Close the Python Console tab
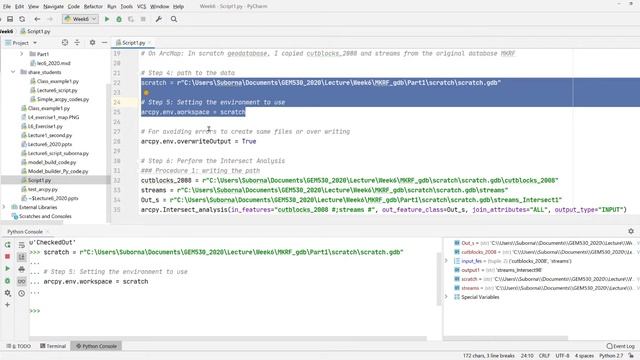Image resolution: width=640 pixels, height=360 pixels. tap(47, 232)
